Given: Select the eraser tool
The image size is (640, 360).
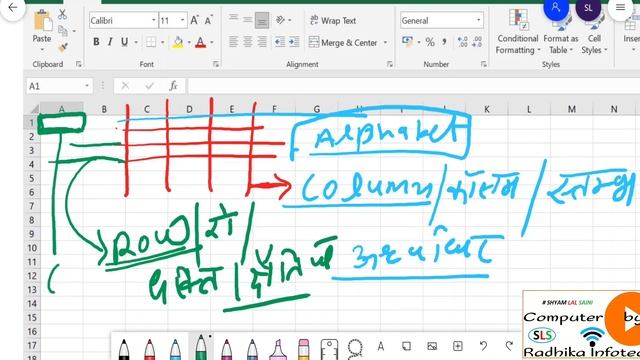Looking at the screenshot, I should [304, 349].
